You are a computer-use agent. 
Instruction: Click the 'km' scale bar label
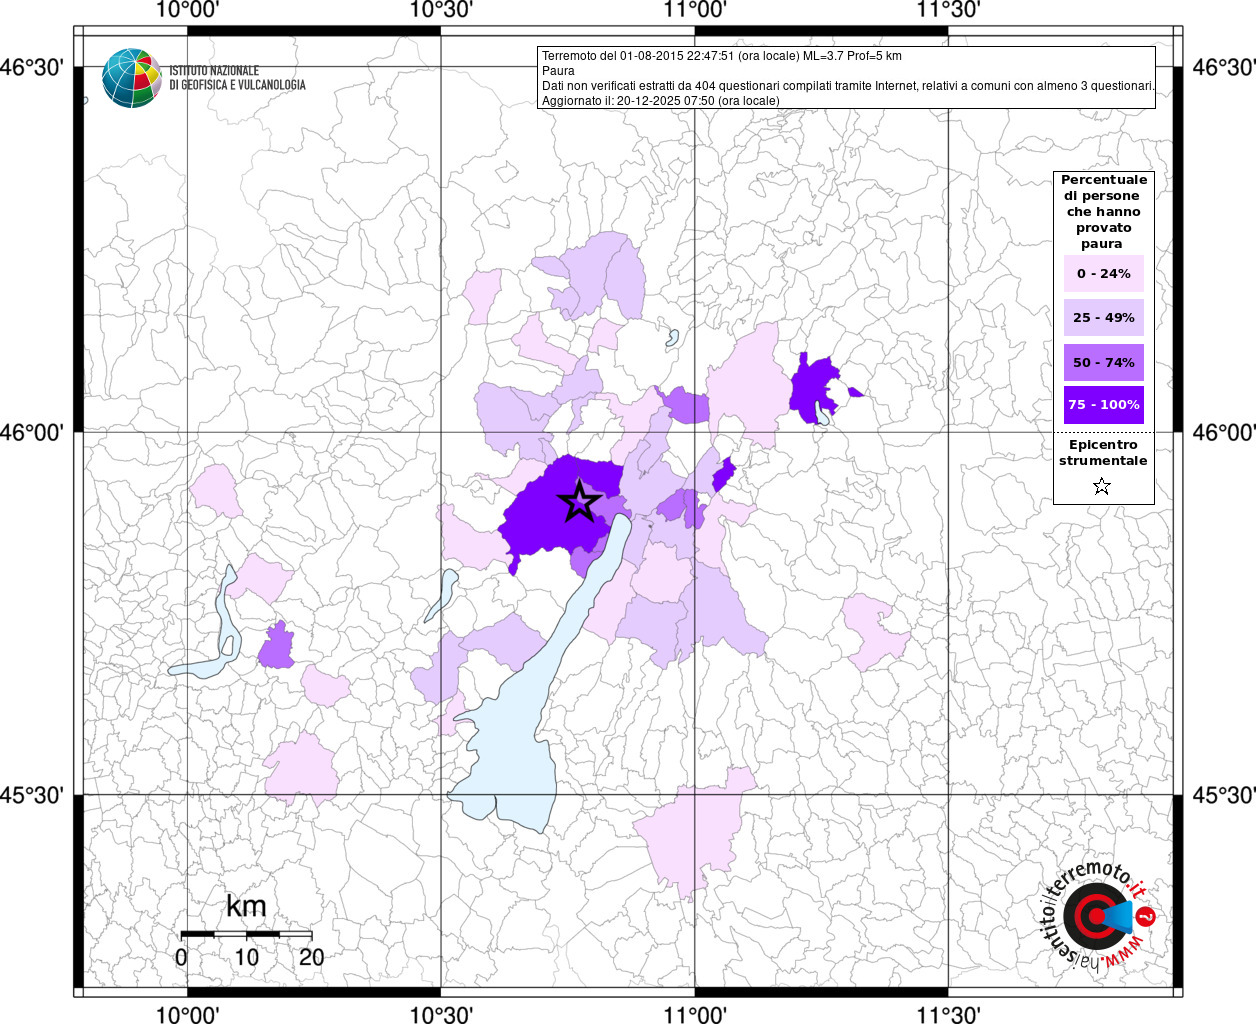pos(246,906)
